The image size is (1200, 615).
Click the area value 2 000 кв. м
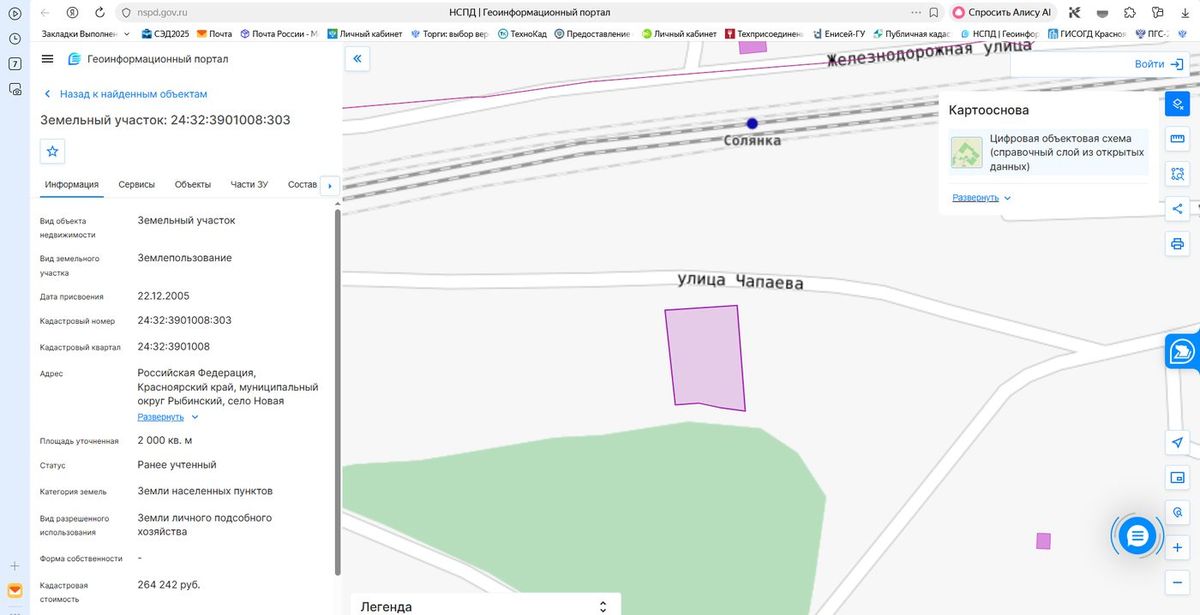point(165,440)
